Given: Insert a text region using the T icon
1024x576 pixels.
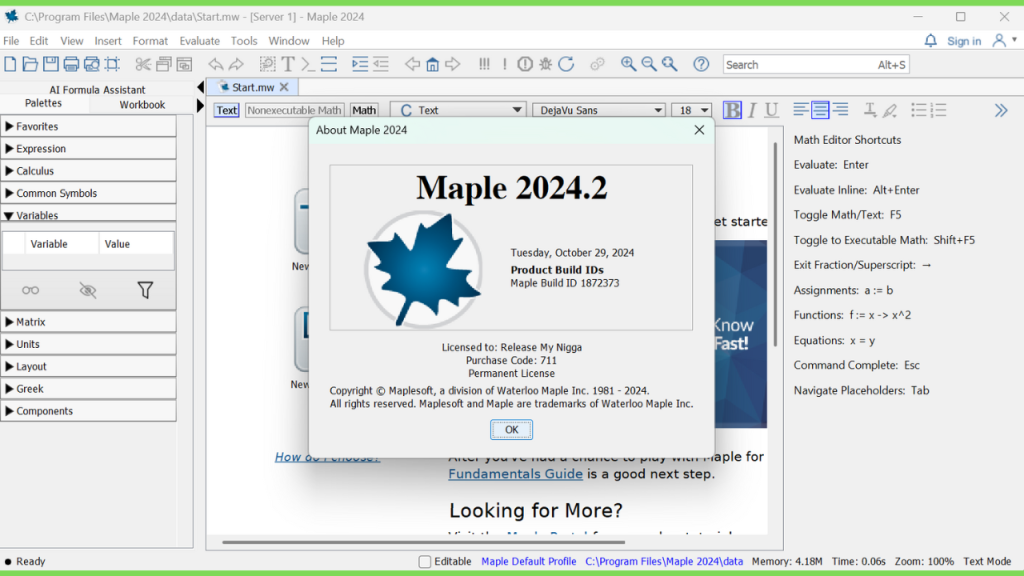Looking at the screenshot, I should 288,64.
